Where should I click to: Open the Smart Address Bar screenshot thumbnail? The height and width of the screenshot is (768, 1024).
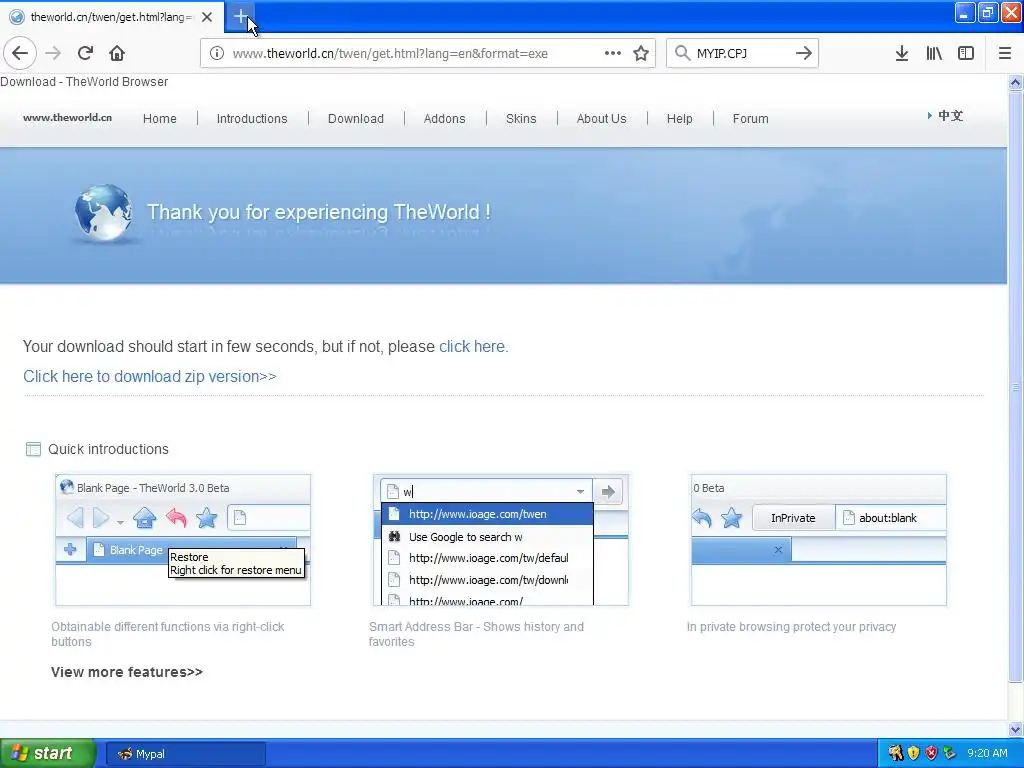point(501,540)
